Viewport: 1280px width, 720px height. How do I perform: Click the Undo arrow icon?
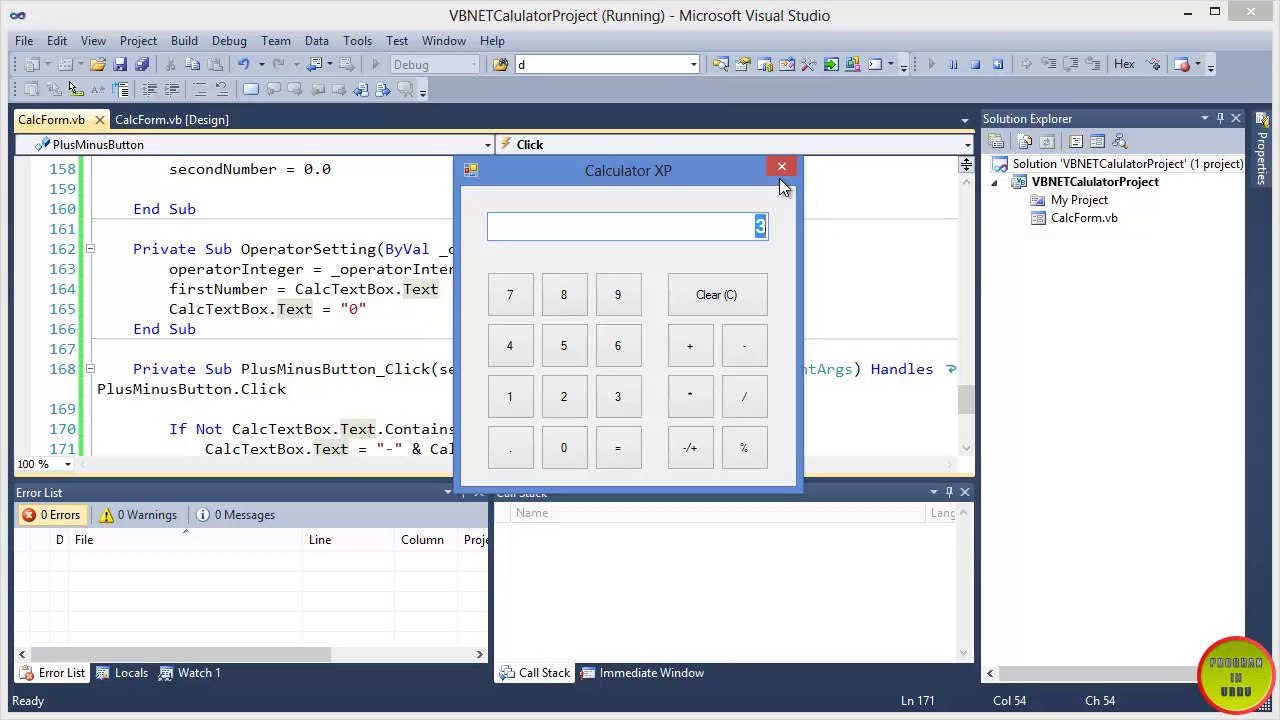243,64
